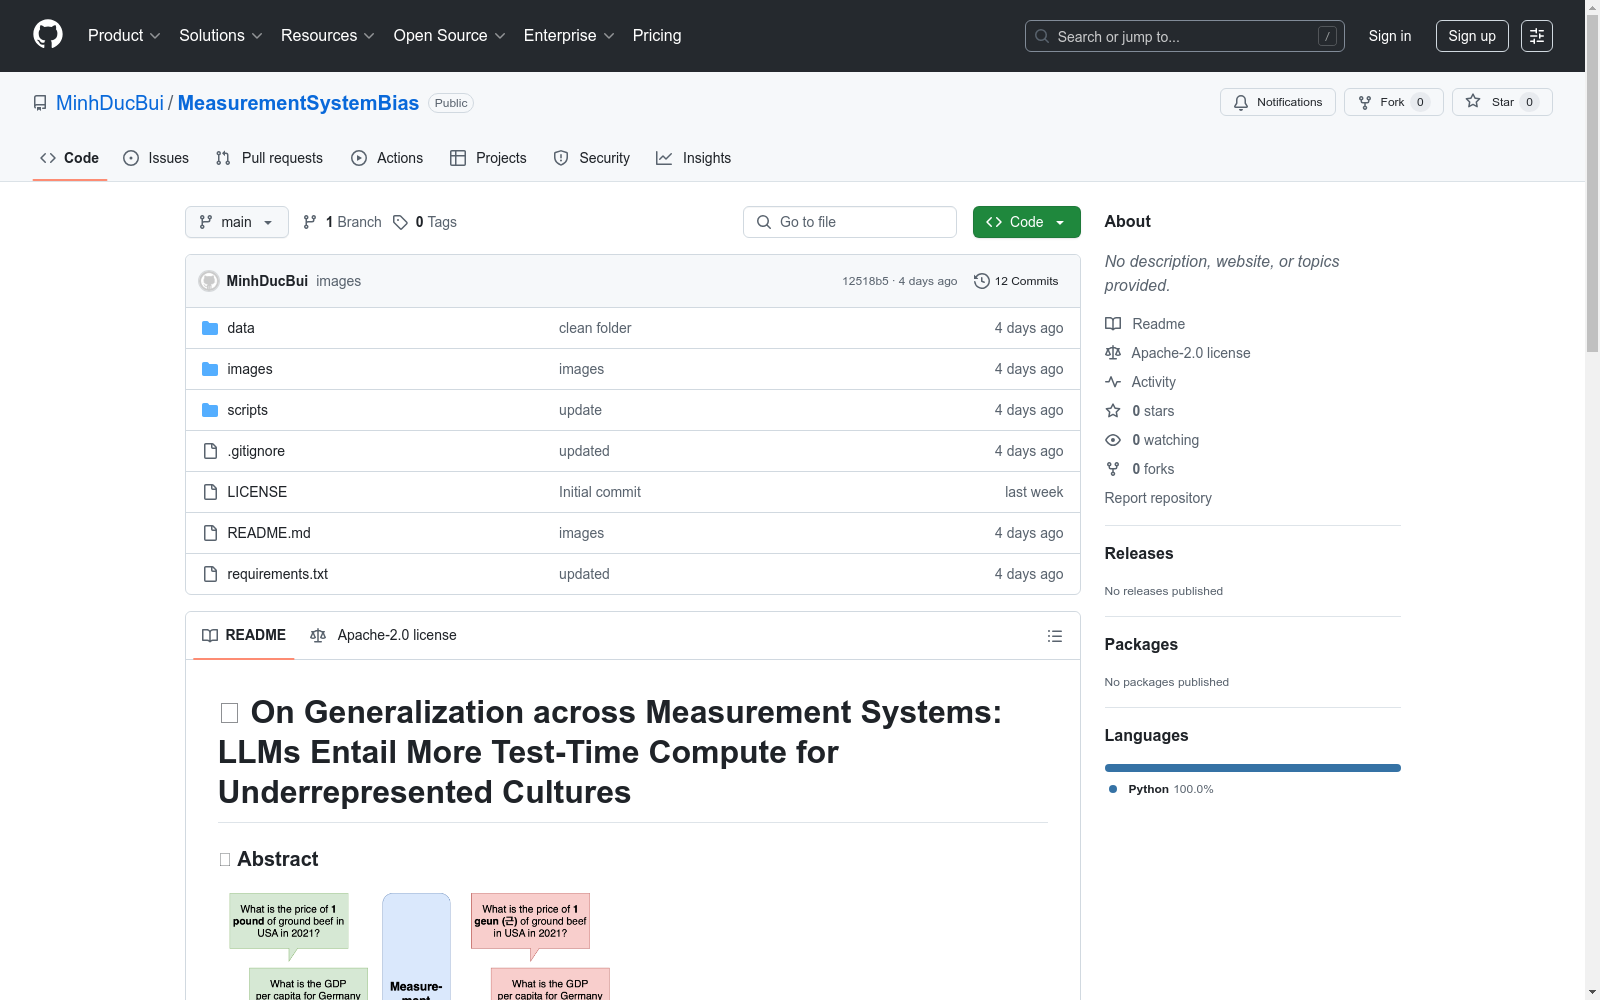Select the Code repository tab
1600x1000 pixels.
70,158
